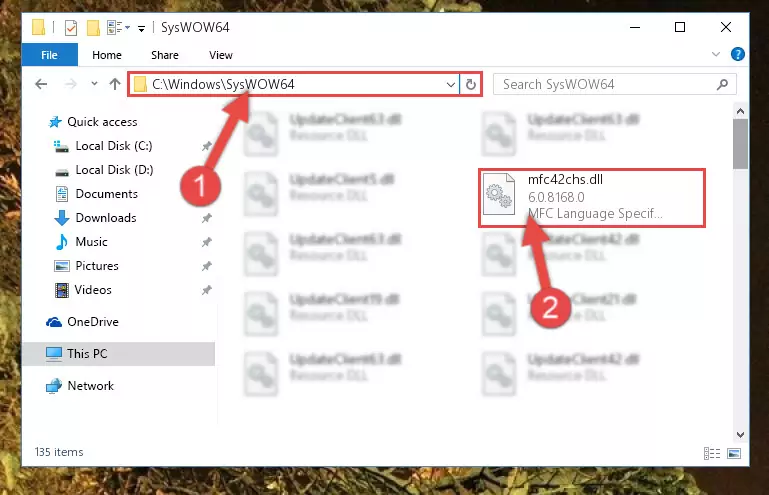Click the pin icon beside Music
769x495 pixels.
[206, 242]
